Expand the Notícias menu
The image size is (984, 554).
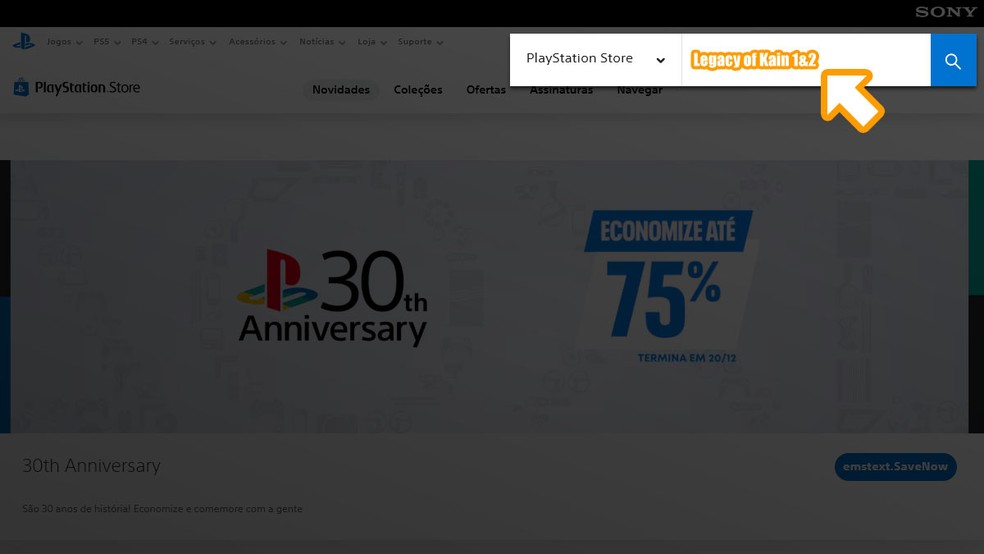coord(322,42)
